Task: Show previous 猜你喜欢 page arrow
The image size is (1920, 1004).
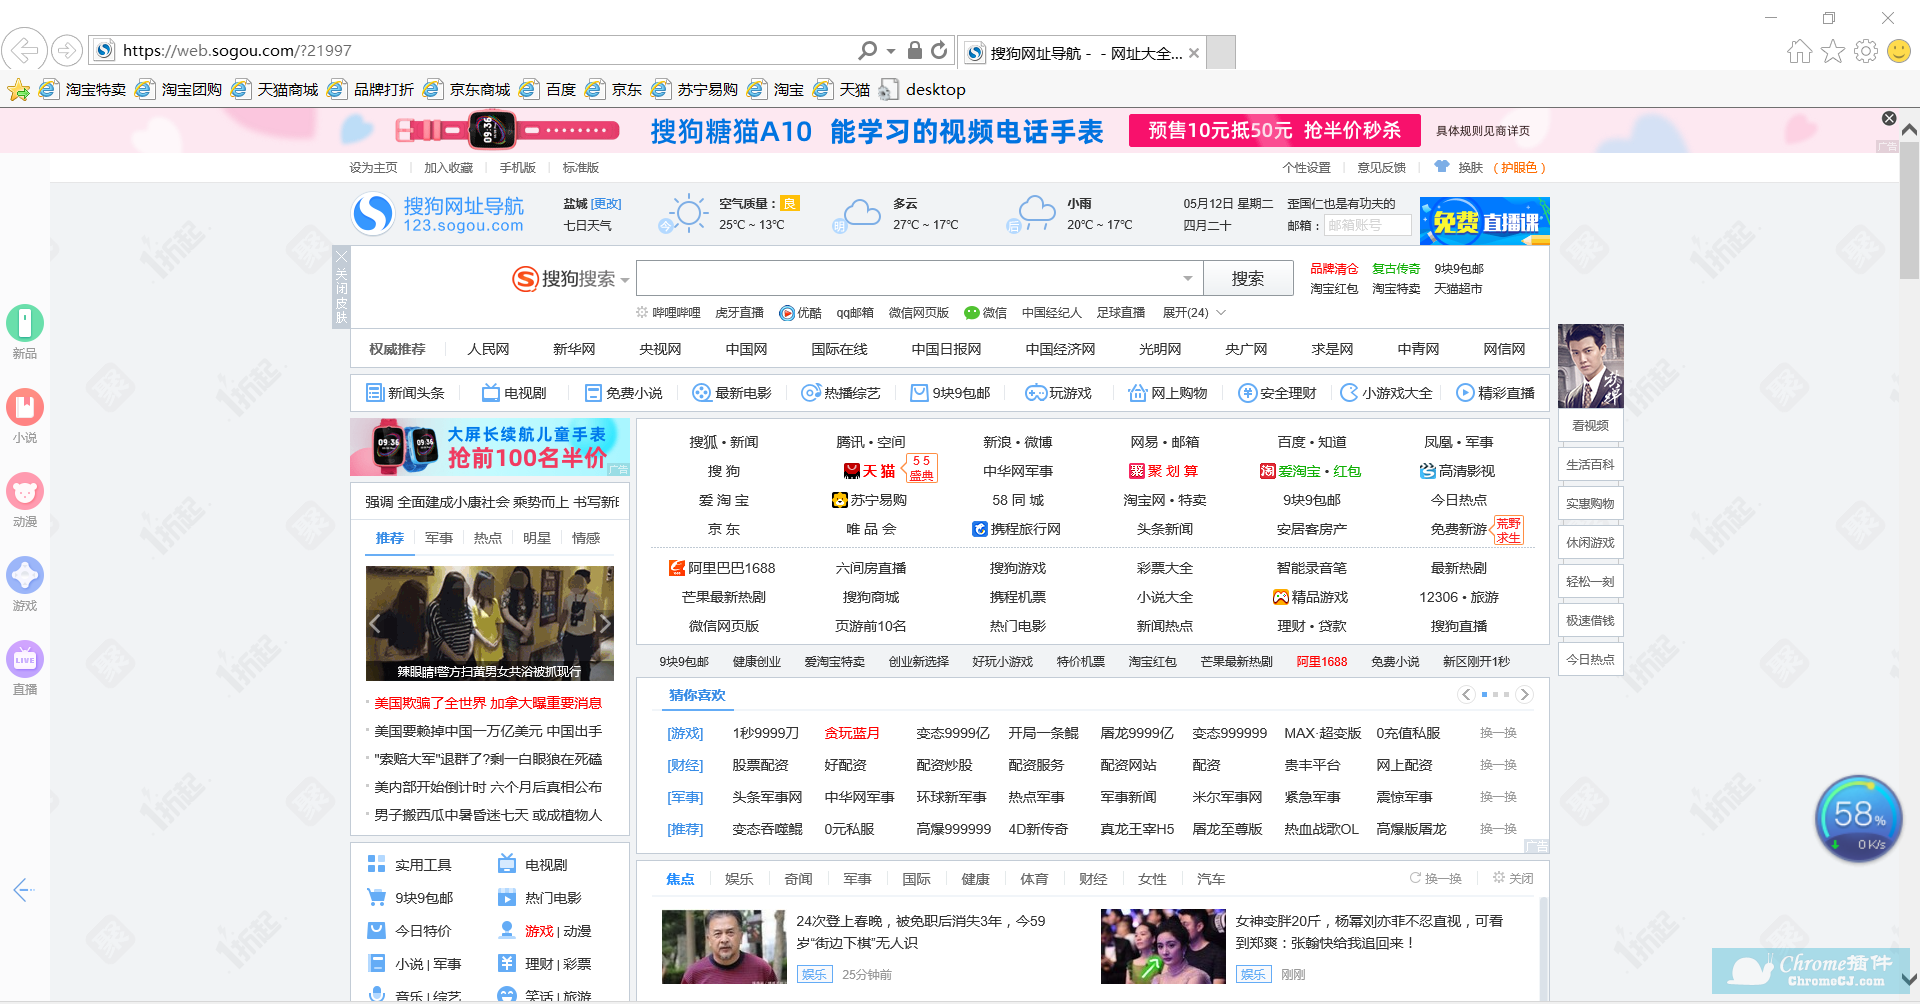Action: (1466, 694)
